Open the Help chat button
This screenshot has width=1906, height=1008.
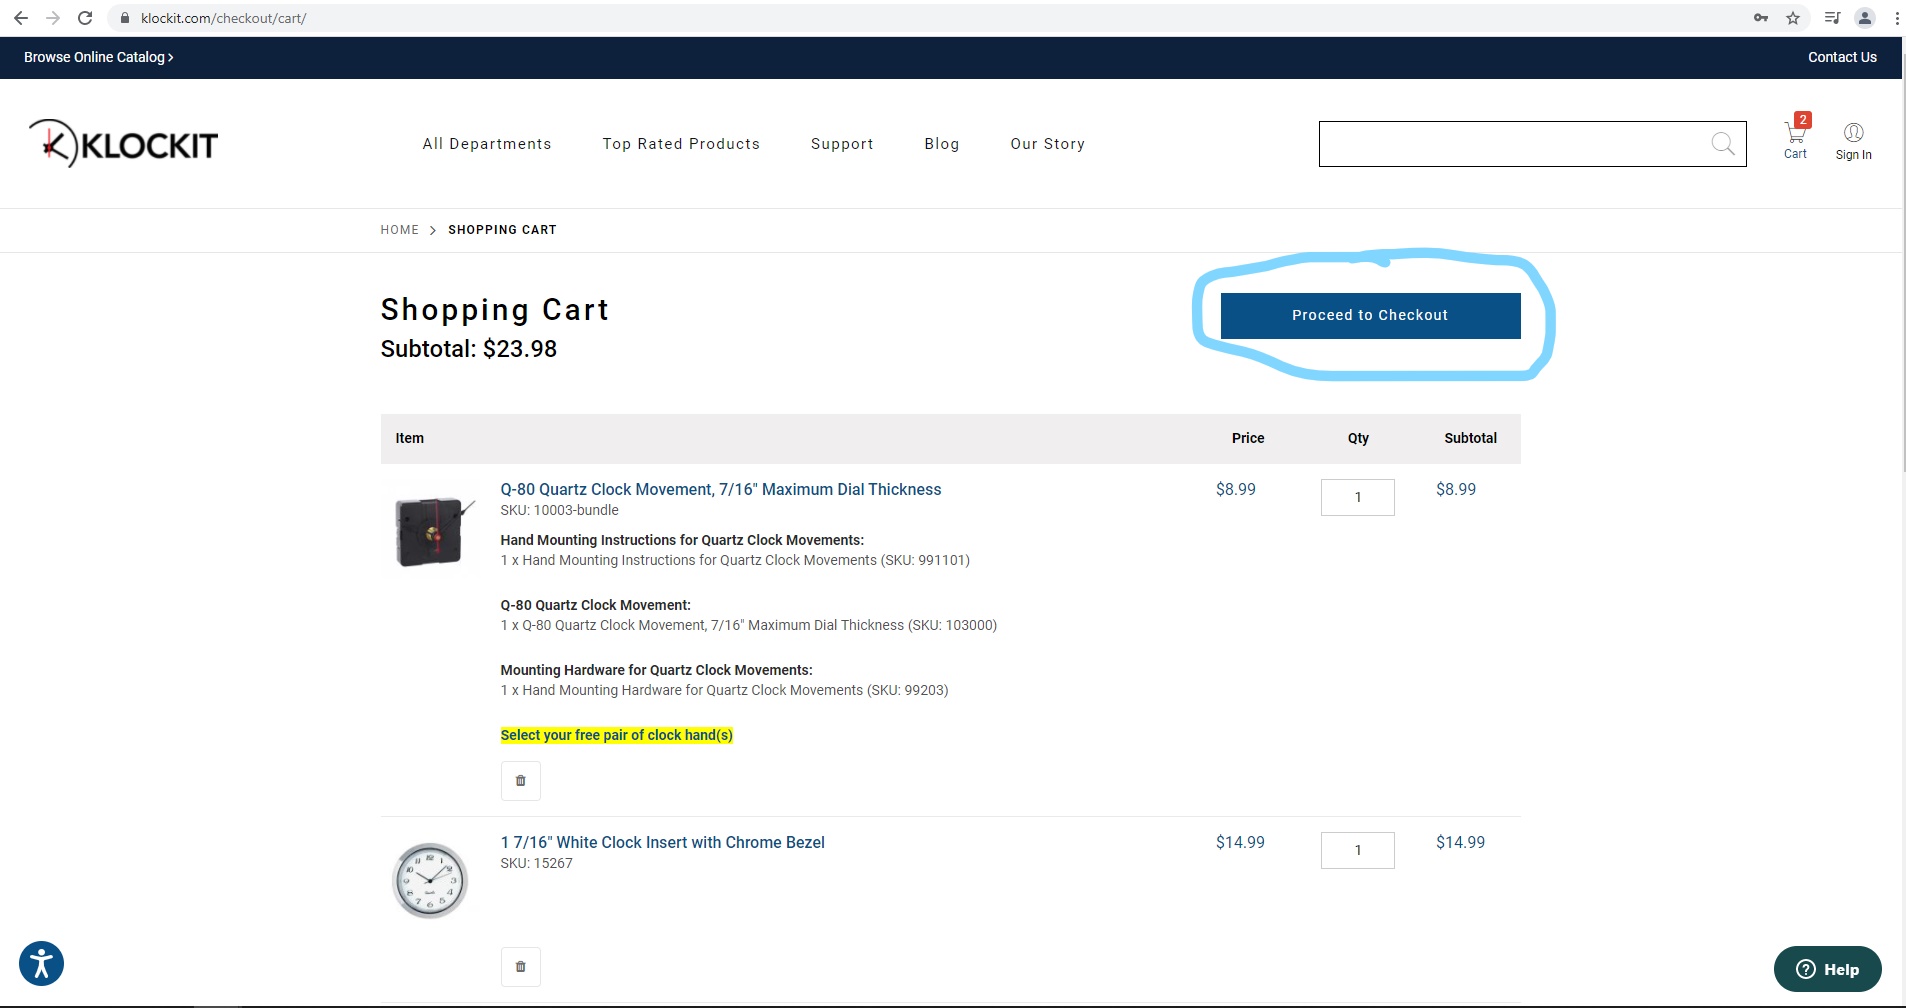pyautogui.click(x=1827, y=969)
